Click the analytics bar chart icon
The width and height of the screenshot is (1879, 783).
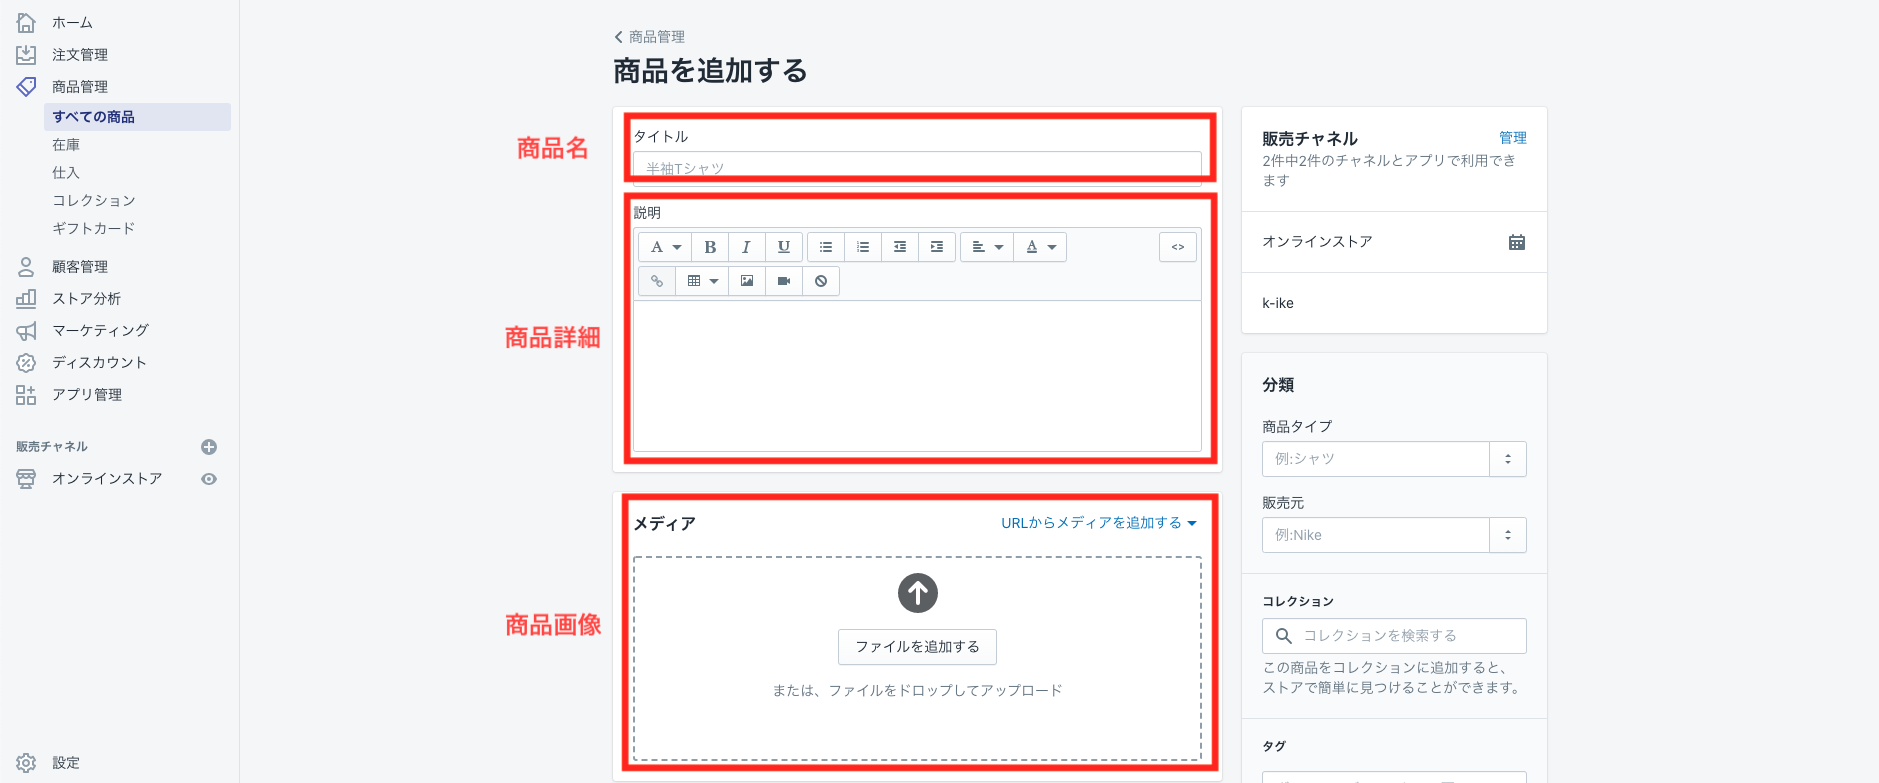pyautogui.click(x=26, y=298)
